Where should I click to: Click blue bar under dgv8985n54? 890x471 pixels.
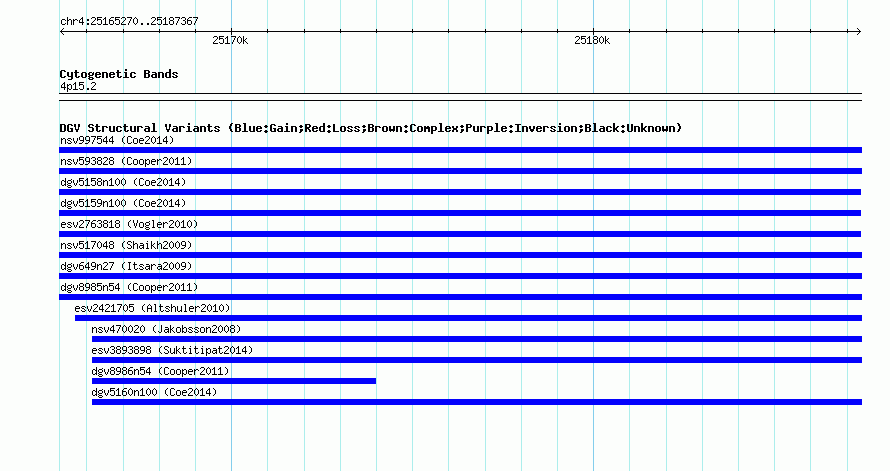[460, 297]
